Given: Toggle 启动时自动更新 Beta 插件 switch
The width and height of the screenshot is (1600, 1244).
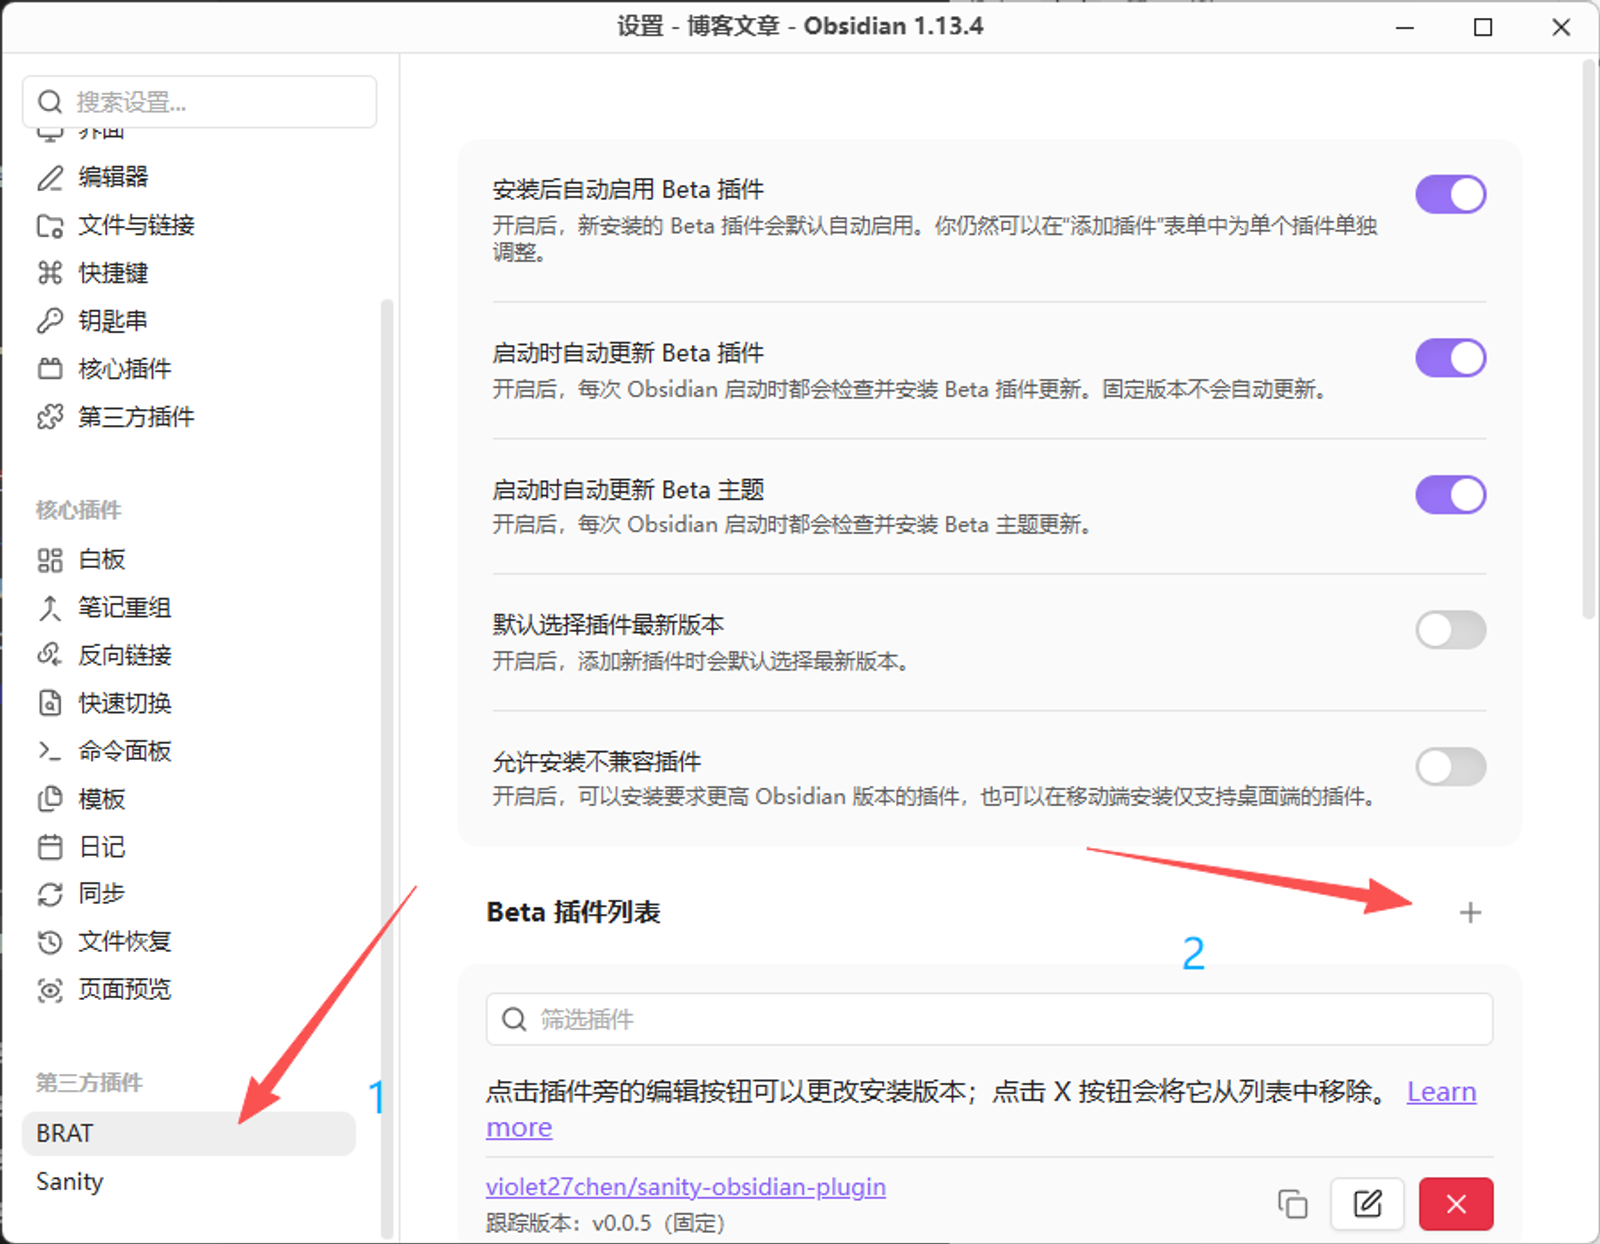Looking at the screenshot, I should (x=1450, y=357).
